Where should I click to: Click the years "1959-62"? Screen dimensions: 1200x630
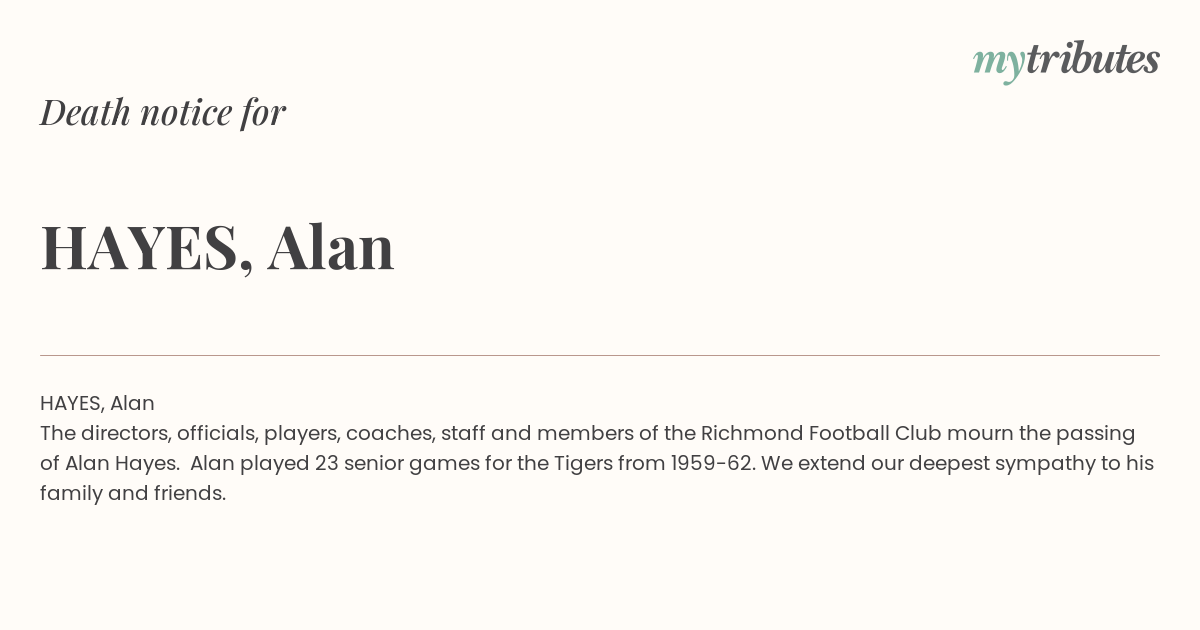click(x=710, y=463)
